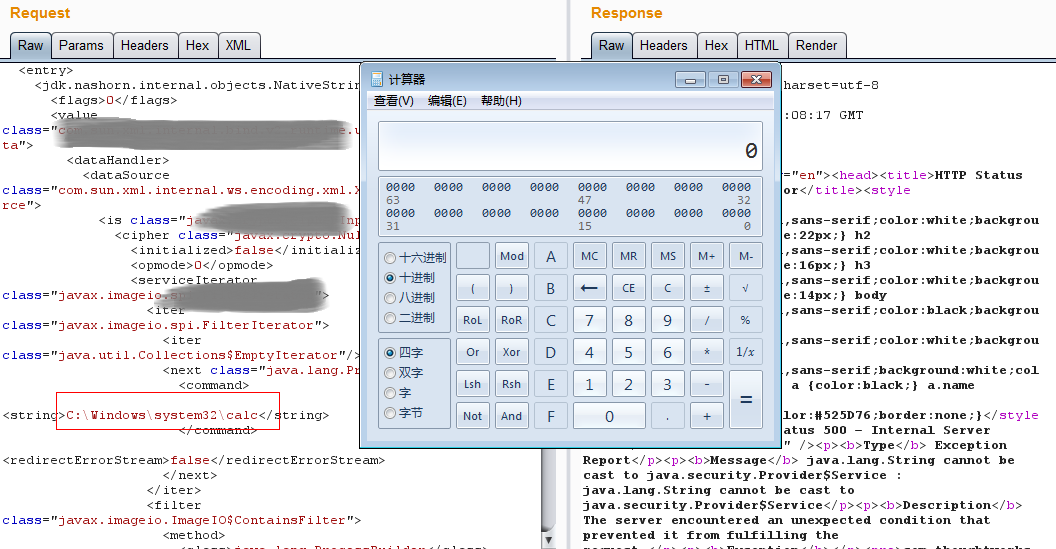Click the Xor button
Viewport: 1056px width, 549px height.
coord(511,352)
